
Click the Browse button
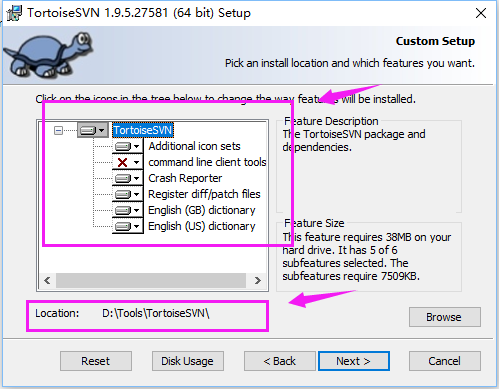coord(445,317)
